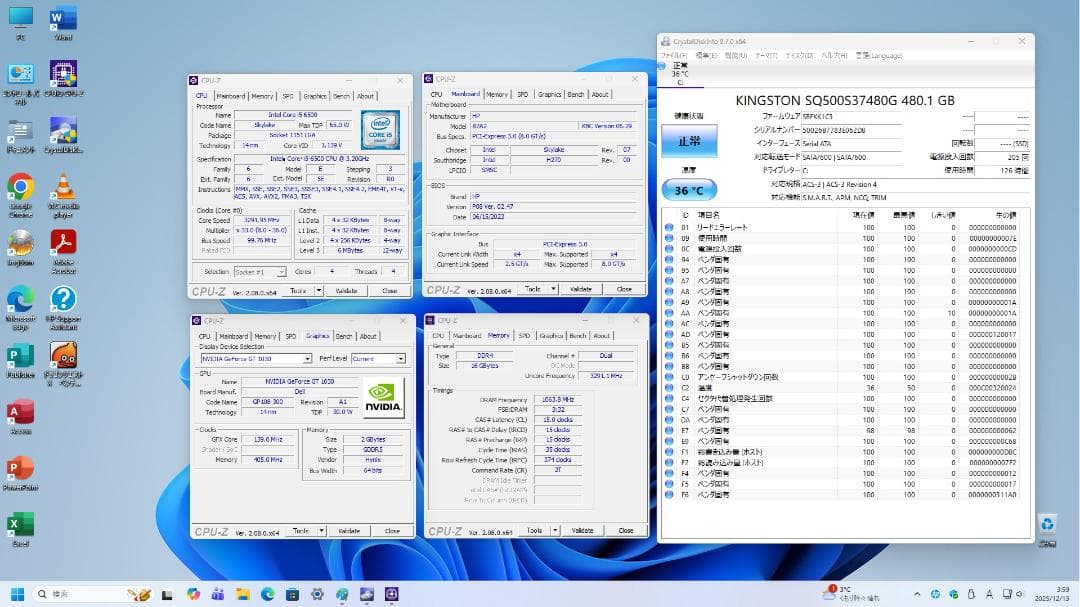Open the Excel desktop shortcut
1080x607 pixels.
(x=21, y=531)
